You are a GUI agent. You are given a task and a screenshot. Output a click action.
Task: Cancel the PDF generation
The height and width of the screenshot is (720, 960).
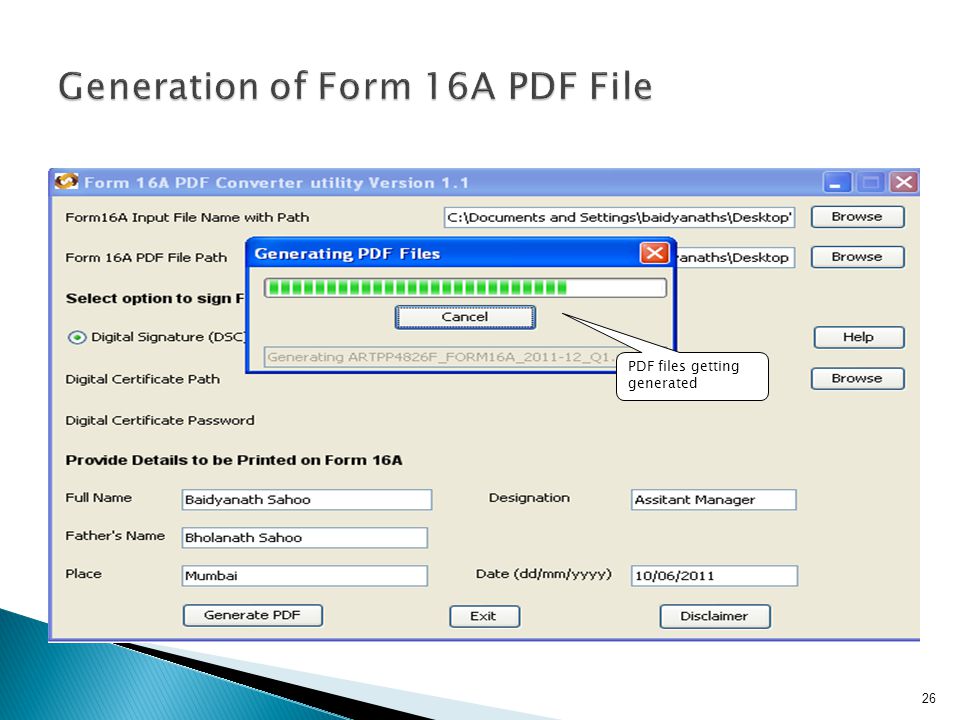click(465, 317)
